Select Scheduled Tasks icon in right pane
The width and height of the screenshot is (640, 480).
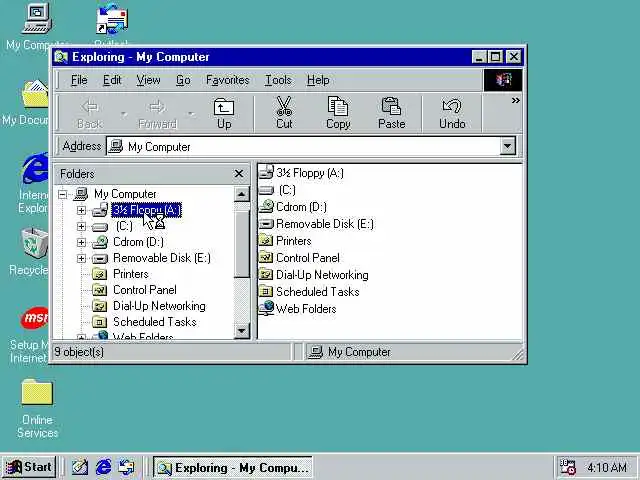click(x=266, y=291)
